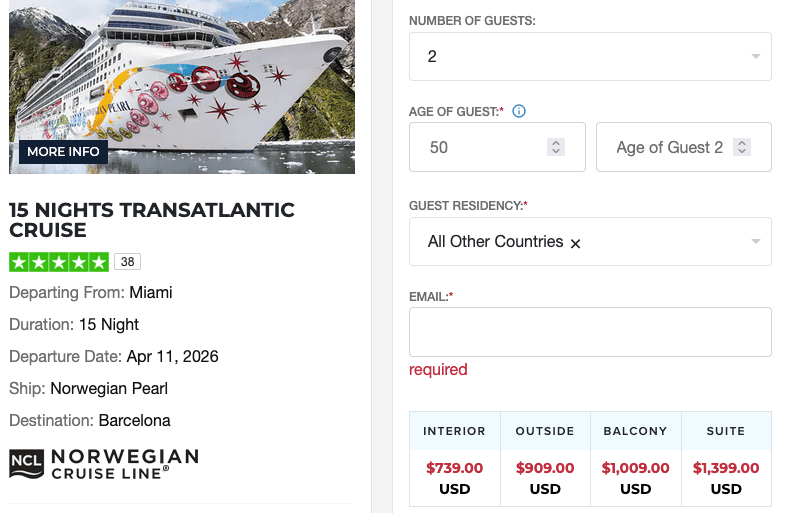This screenshot has height=513, width=789.
Task: Select the Outside cabin column header
Action: click(545, 431)
